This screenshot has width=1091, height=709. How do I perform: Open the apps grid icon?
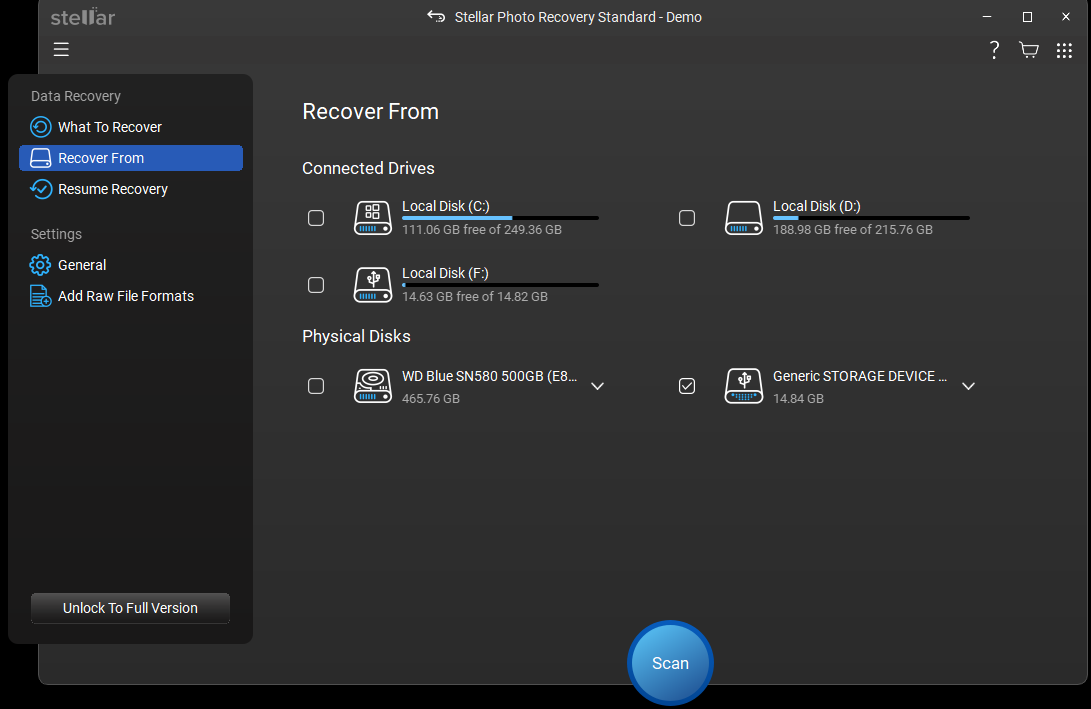click(1064, 50)
